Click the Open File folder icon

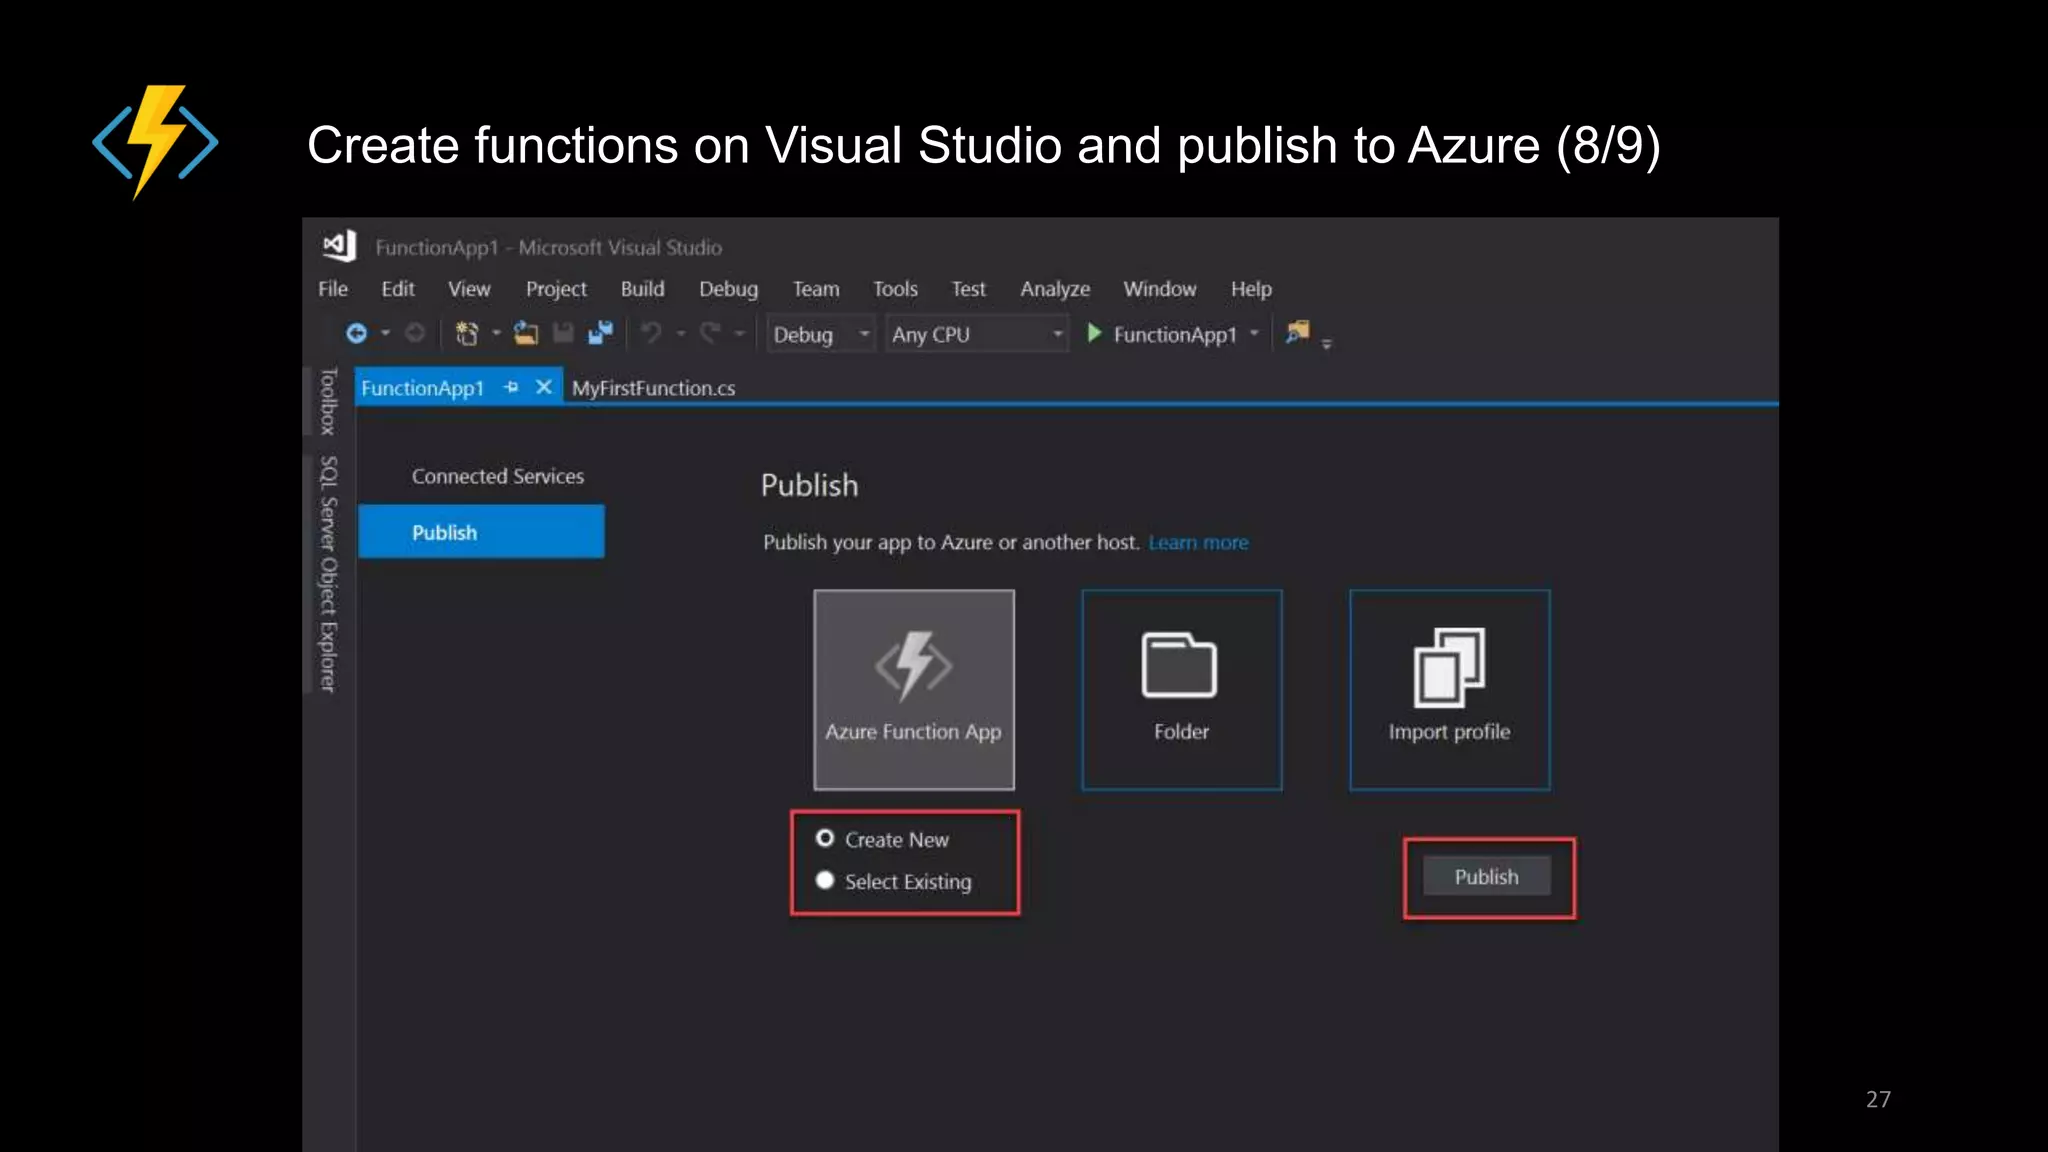tap(526, 333)
